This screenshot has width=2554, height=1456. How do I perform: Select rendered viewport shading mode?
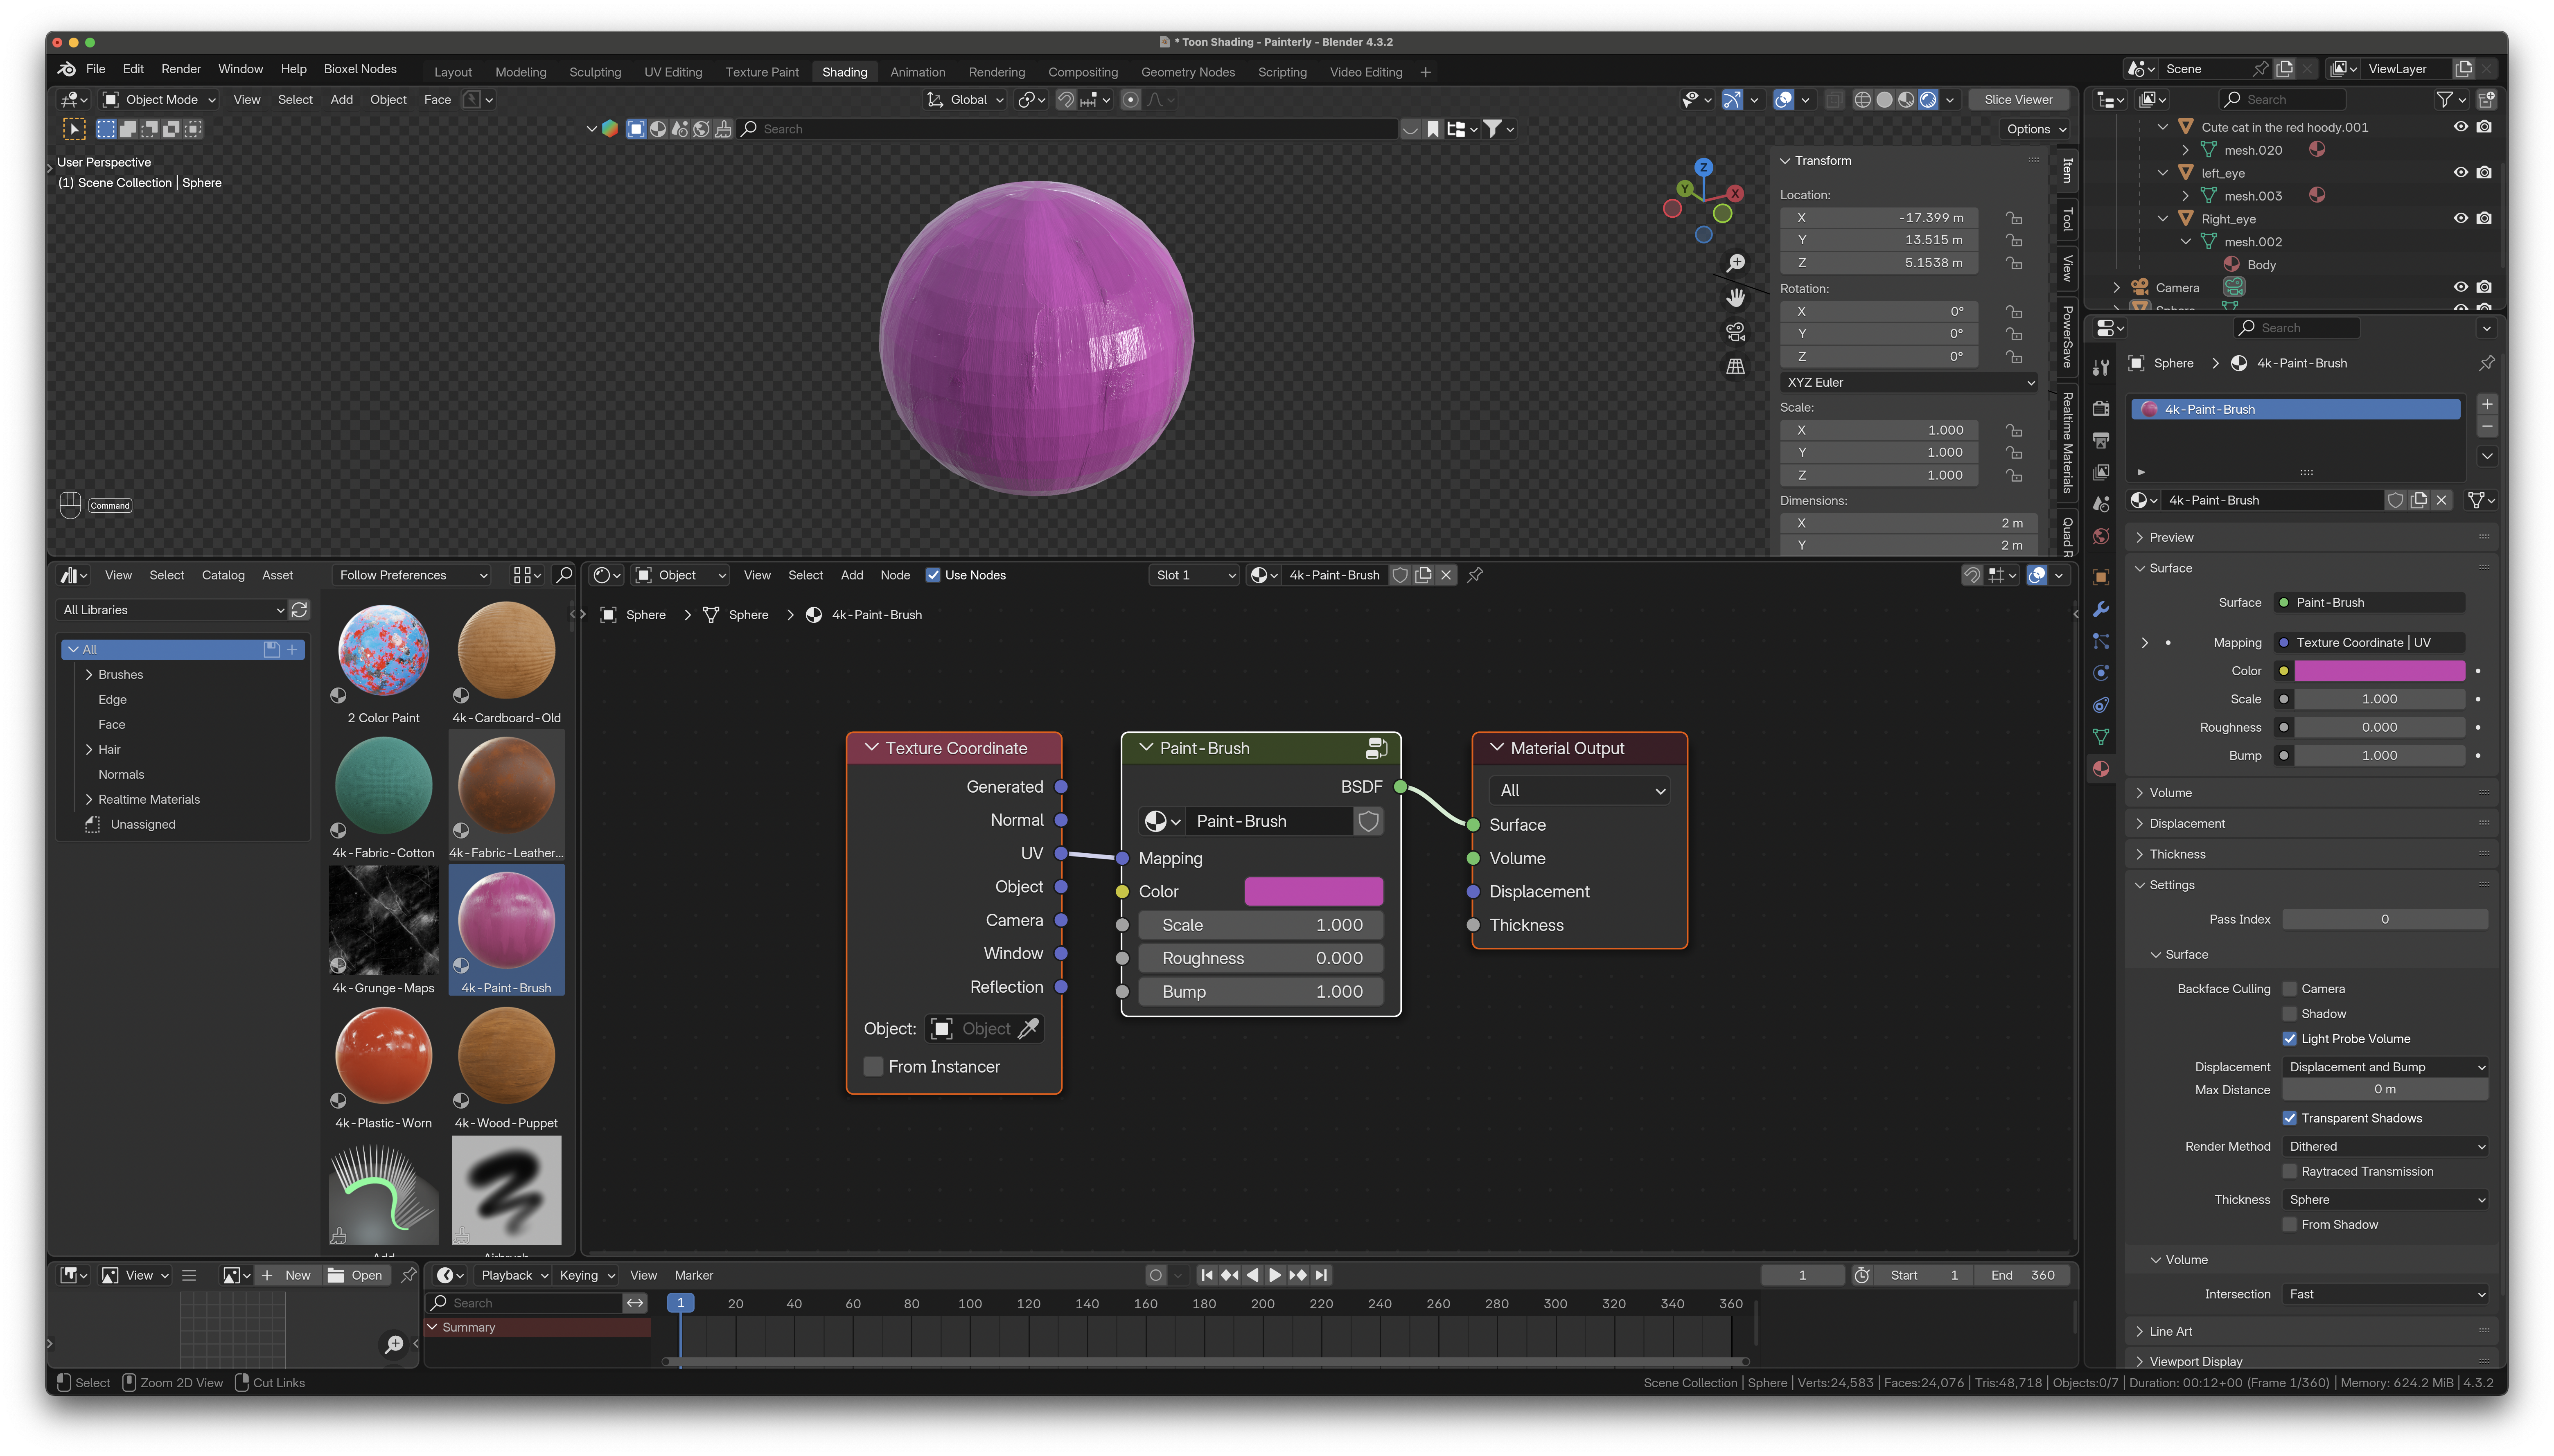pos(1929,100)
